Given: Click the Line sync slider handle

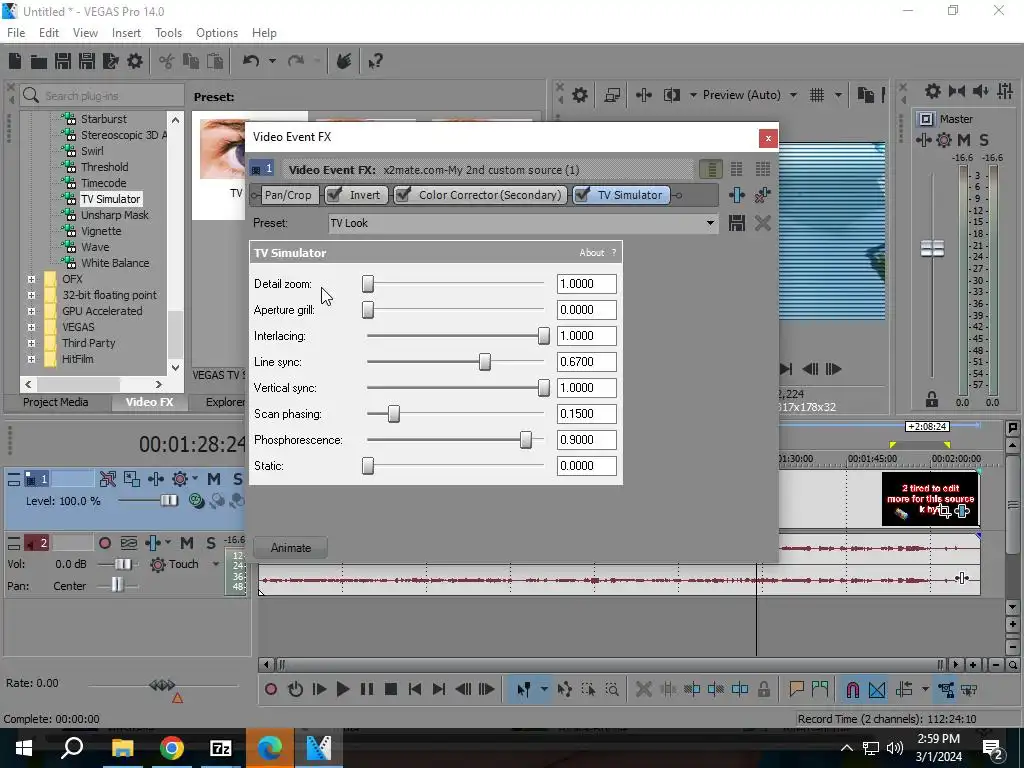Looking at the screenshot, I should coord(485,362).
